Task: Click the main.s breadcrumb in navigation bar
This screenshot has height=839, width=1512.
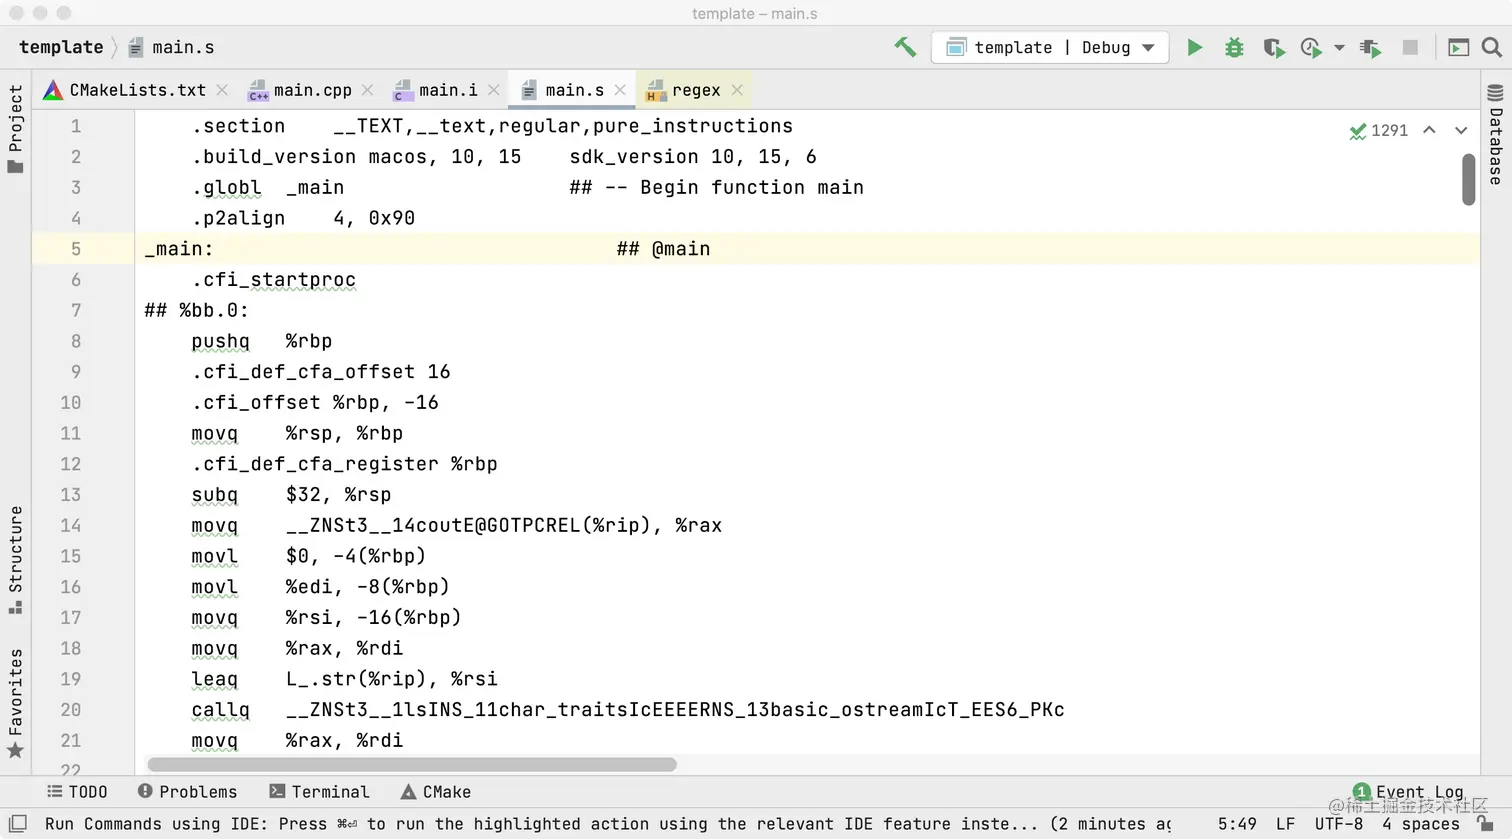Action: pos(171,47)
